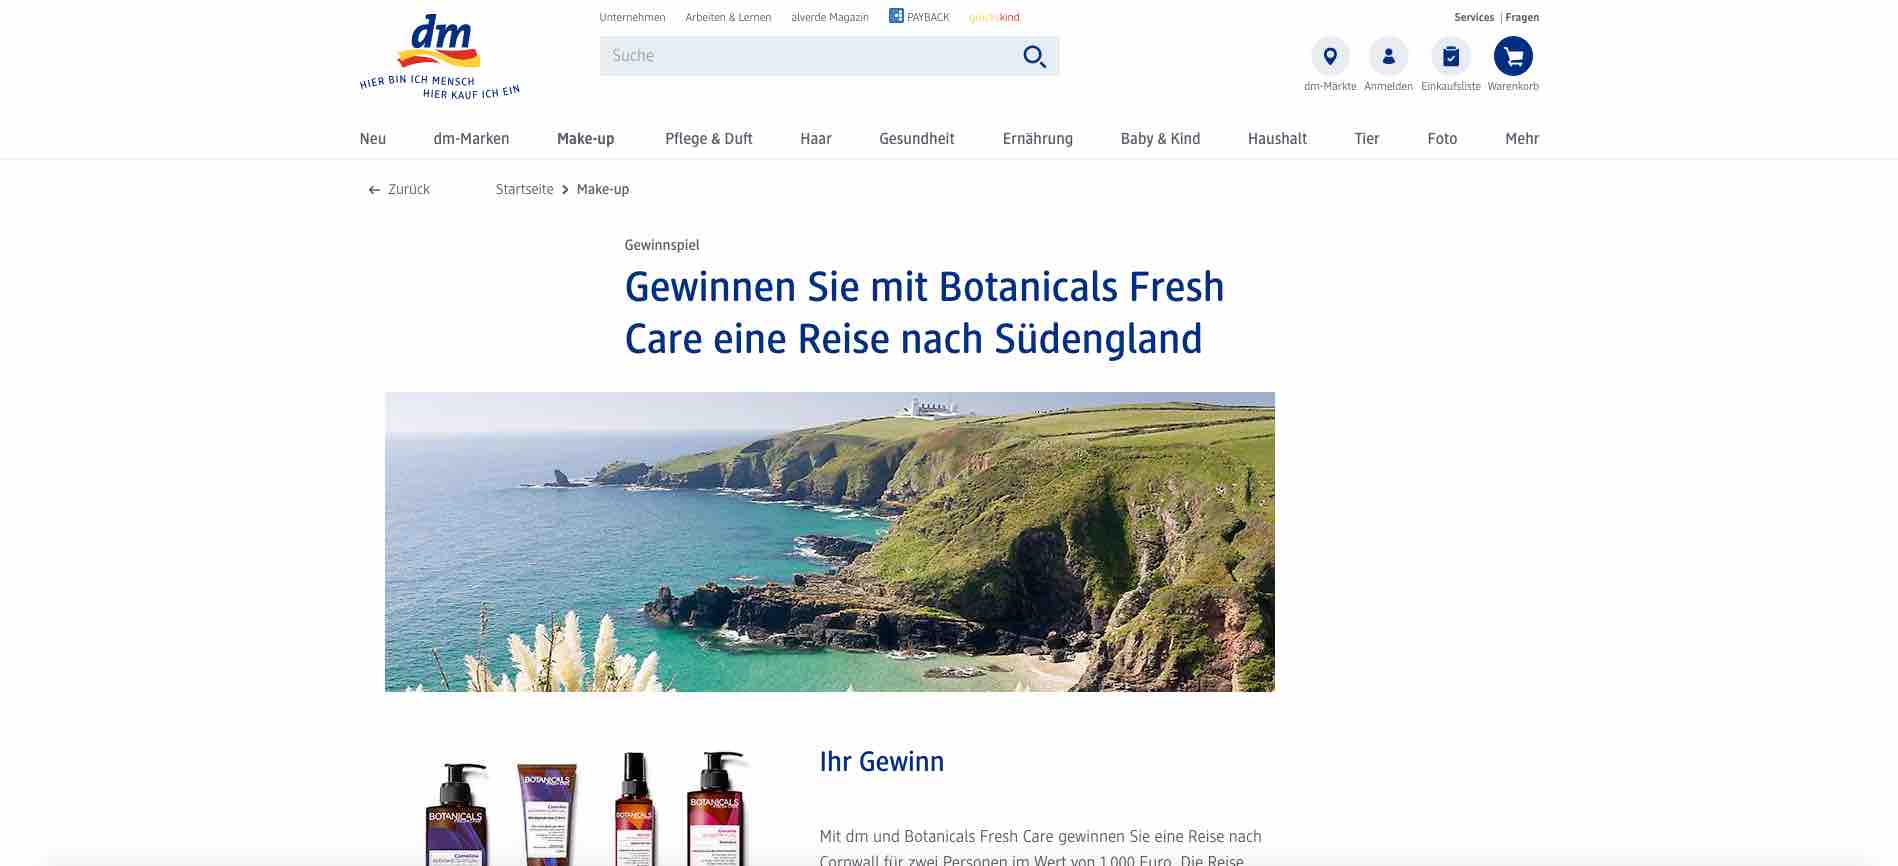Open the glückskind link
Viewport: 1898px width, 866px height.
(994, 17)
